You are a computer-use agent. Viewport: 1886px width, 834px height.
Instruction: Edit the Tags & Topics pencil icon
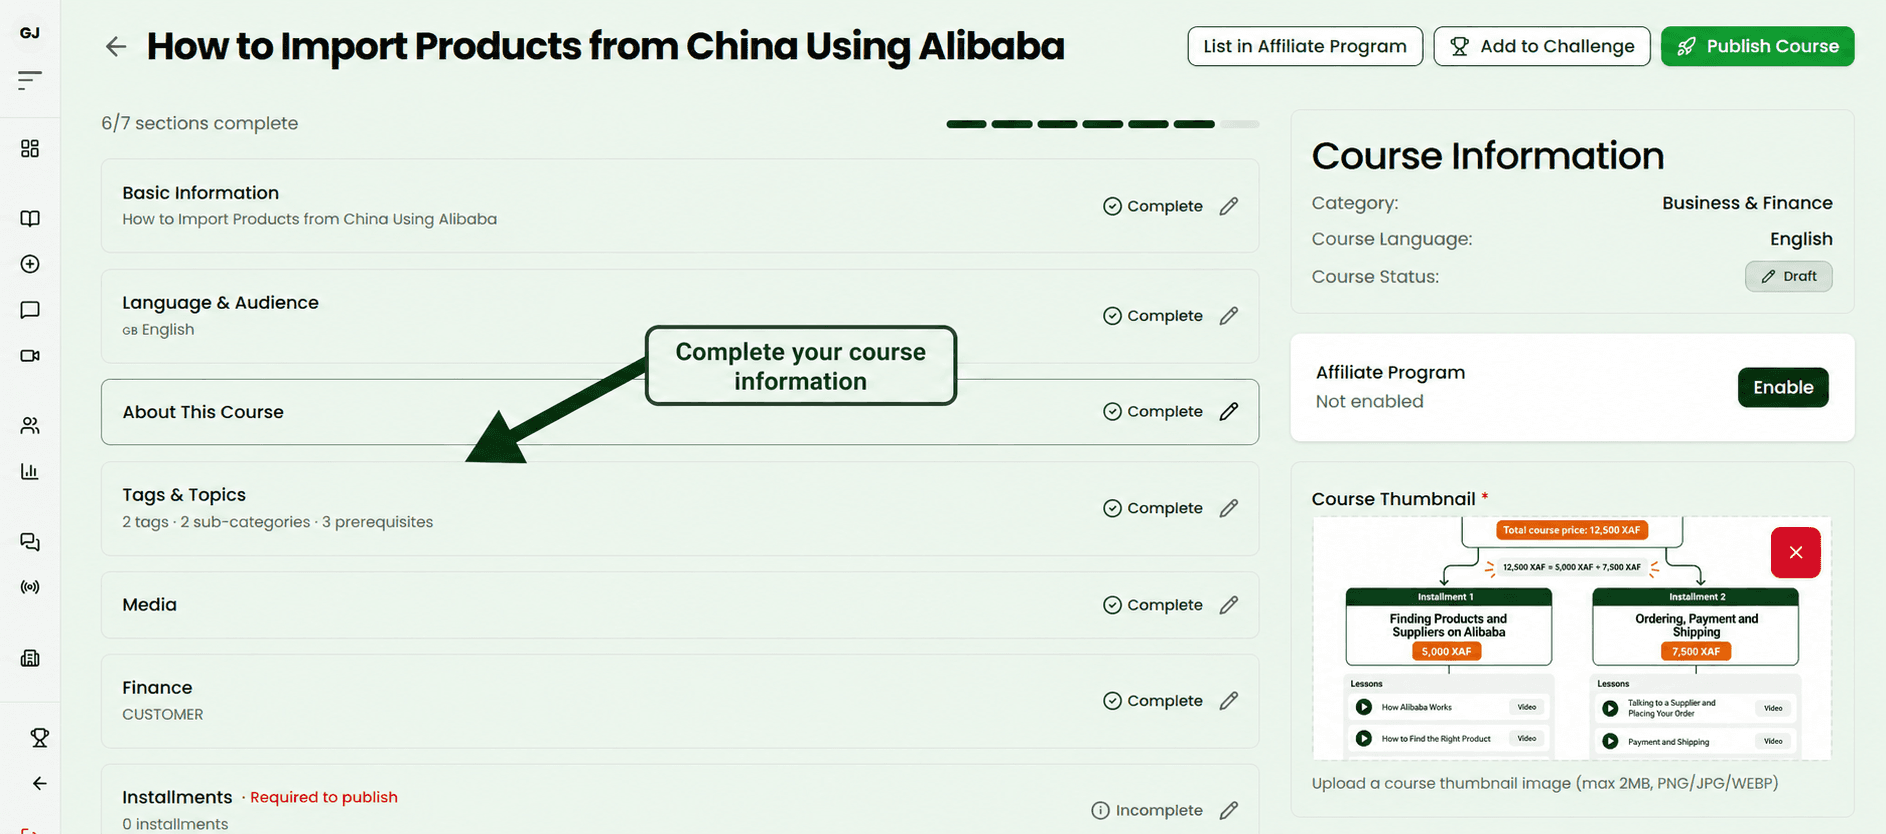[1229, 508]
